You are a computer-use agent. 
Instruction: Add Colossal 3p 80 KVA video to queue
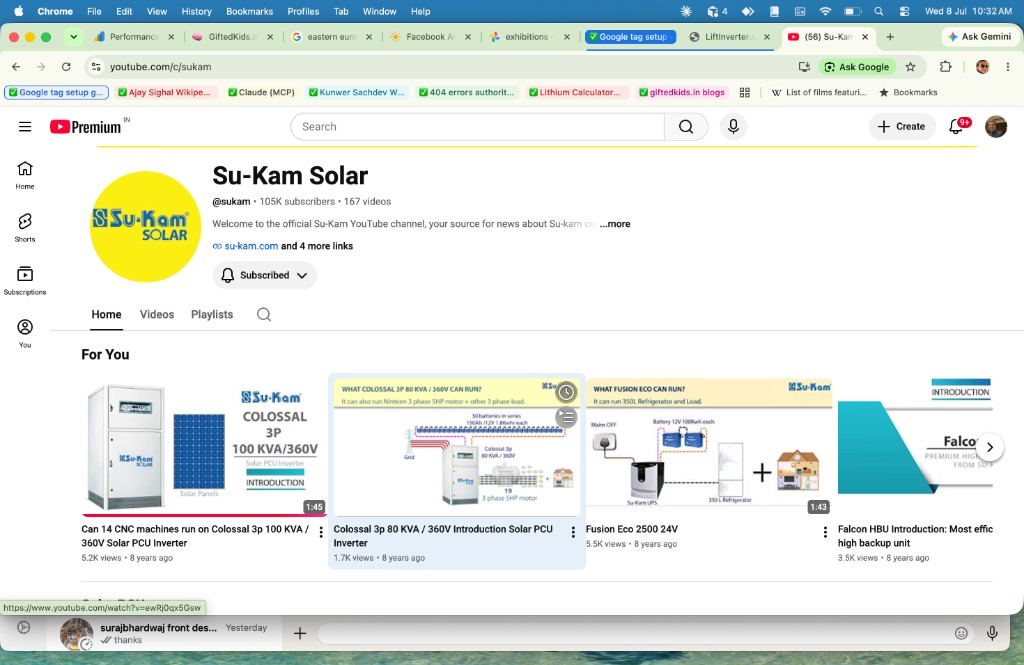coord(566,416)
